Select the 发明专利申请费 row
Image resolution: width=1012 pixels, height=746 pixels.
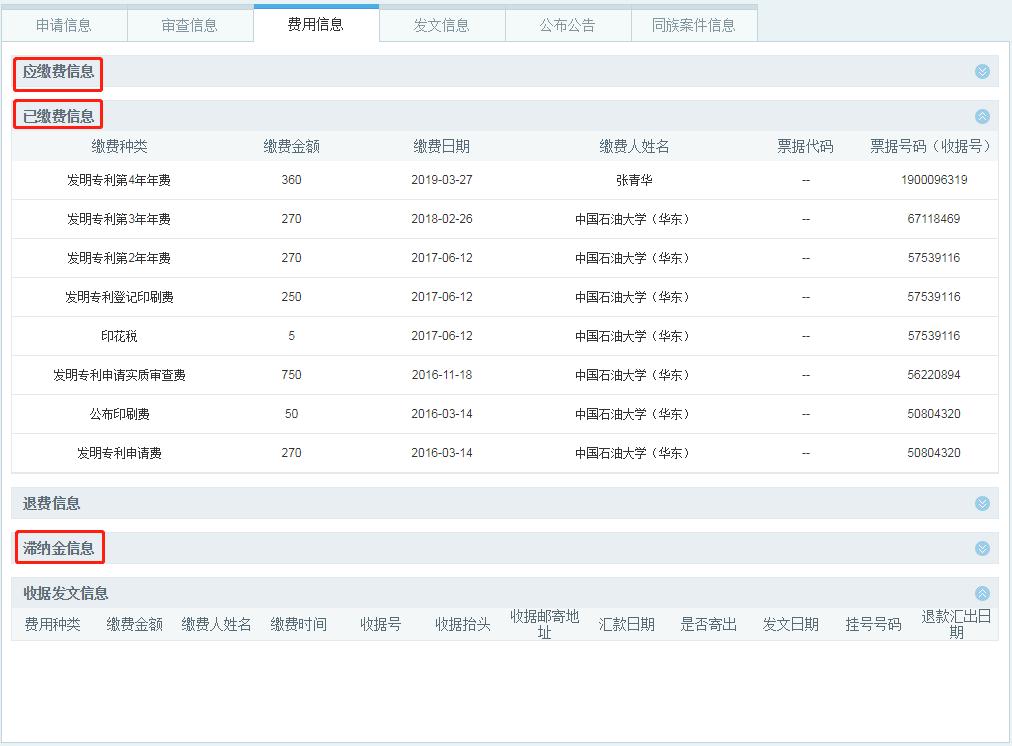coord(505,453)
